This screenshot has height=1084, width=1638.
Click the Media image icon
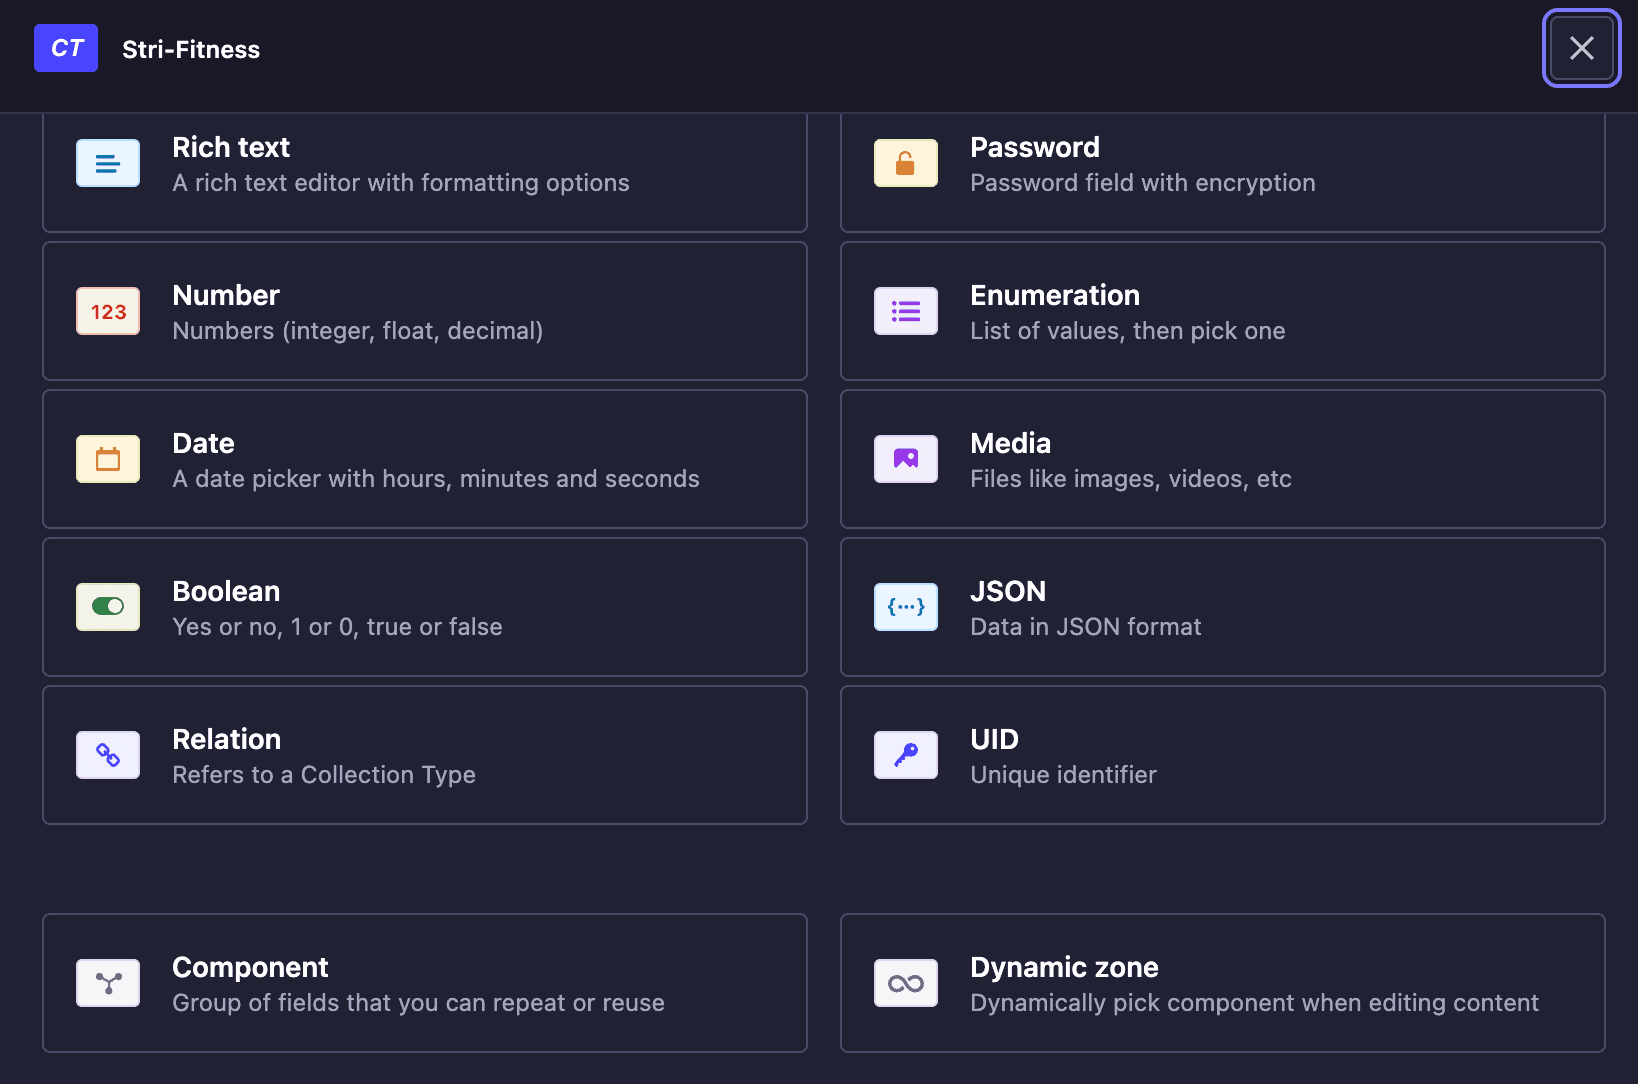(x=906, y=459)
